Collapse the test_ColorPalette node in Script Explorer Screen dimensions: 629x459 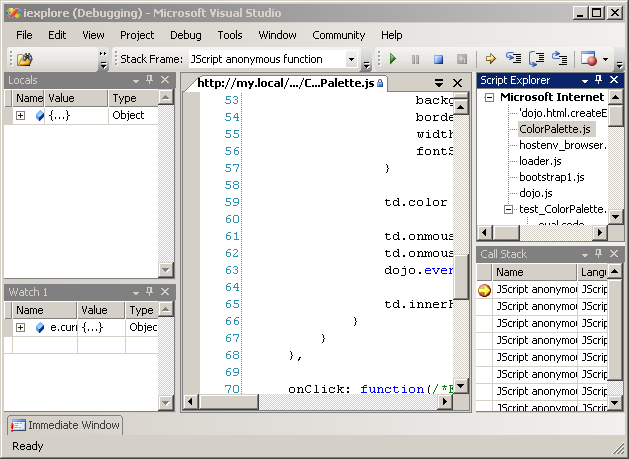coord(508,209)
